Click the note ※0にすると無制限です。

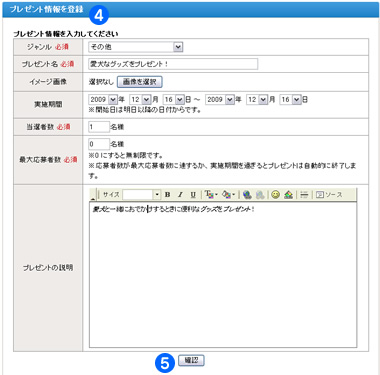click(x=126, y=155)
